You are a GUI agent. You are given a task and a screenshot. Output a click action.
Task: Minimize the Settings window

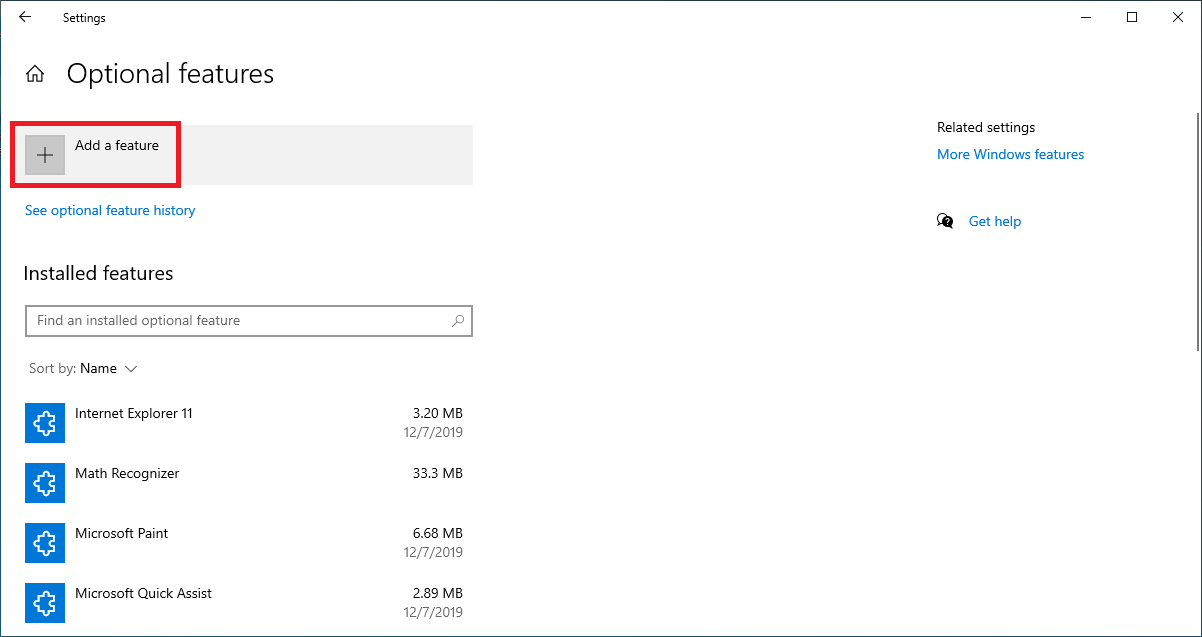click(x=1086, y=17)
